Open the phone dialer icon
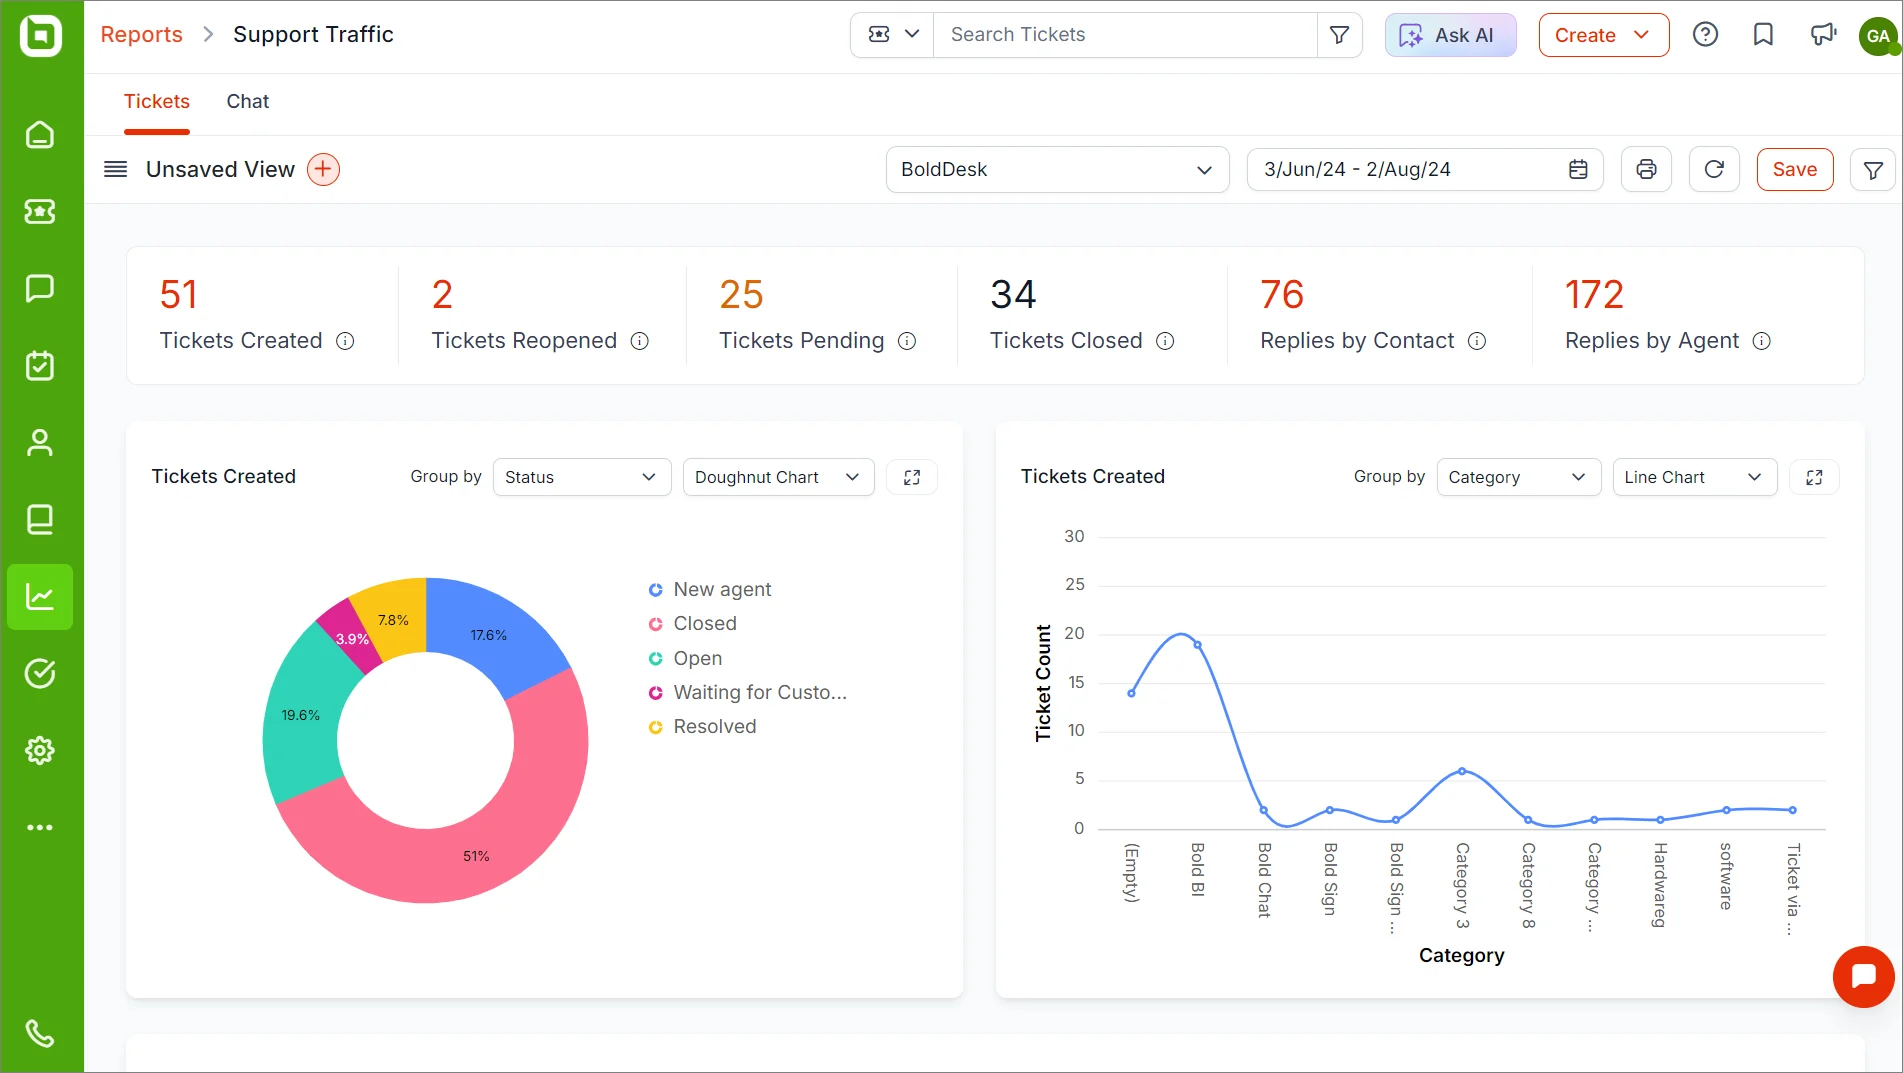The image size is (1903, 1073). pyautogui.click(x=40, y=1033)
